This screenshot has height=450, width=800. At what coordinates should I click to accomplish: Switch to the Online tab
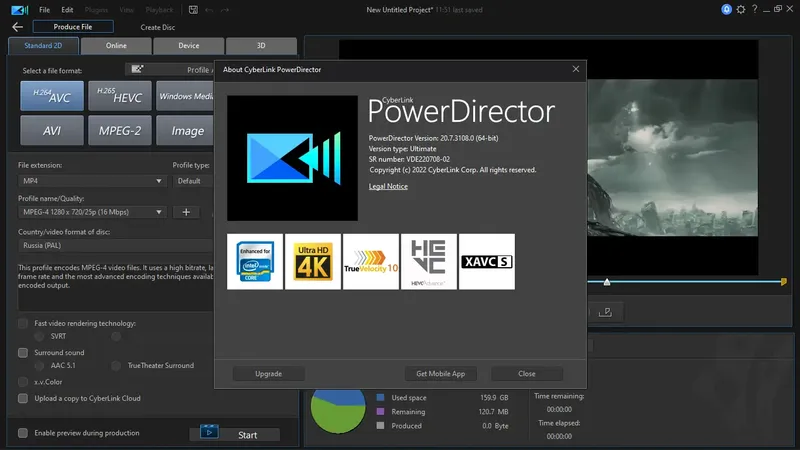[x=116, y=45]
